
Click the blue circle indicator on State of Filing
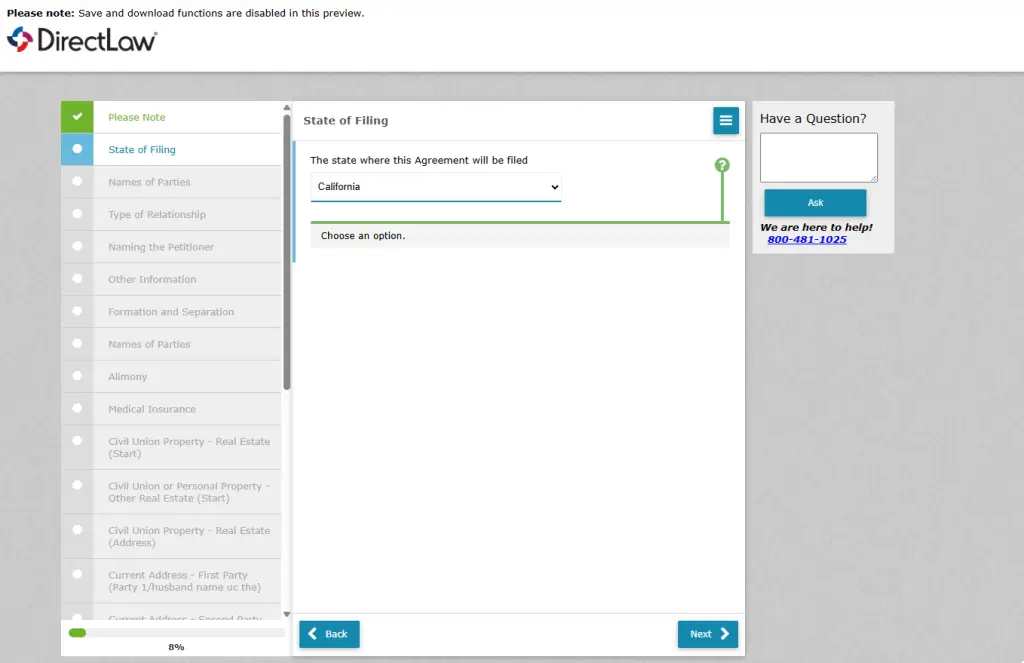77,149
